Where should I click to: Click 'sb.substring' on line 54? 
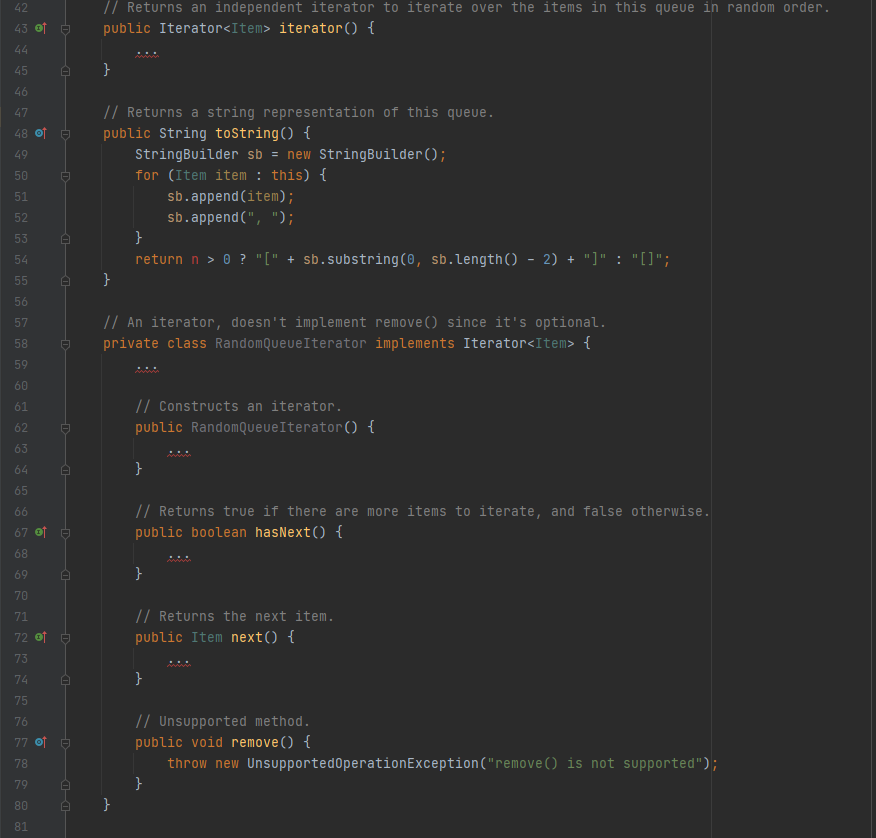pyautogui.click(x=351, y=260)
